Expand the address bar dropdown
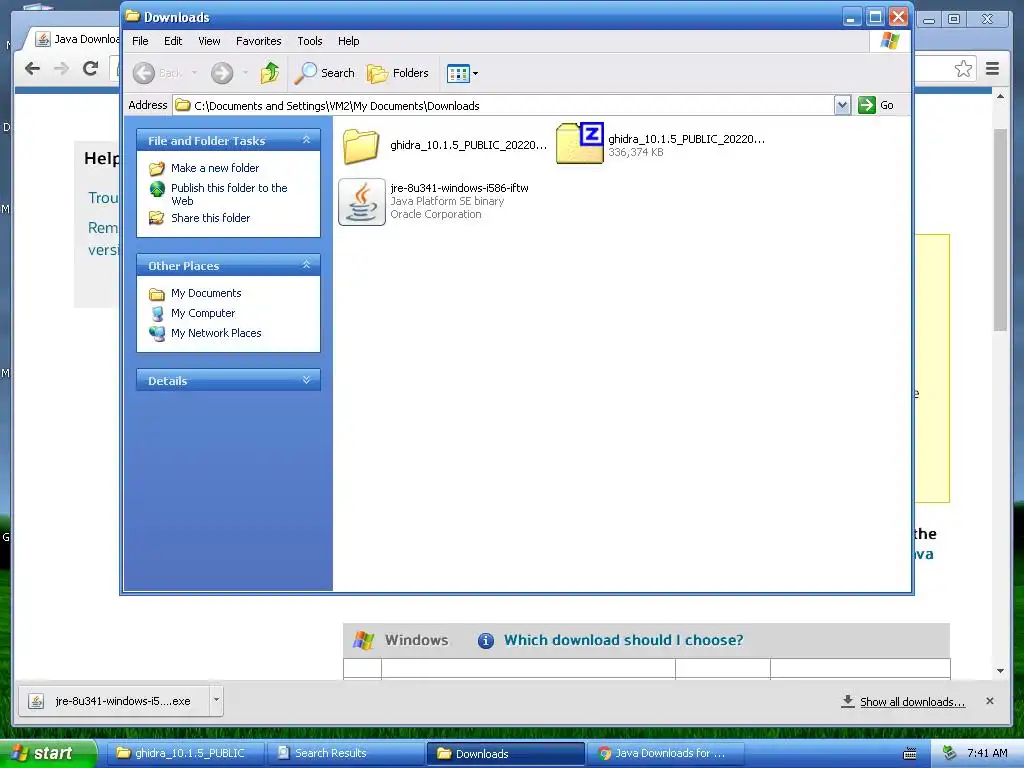This screenshot has width=1024, height=768. click(x=842, y=105)
